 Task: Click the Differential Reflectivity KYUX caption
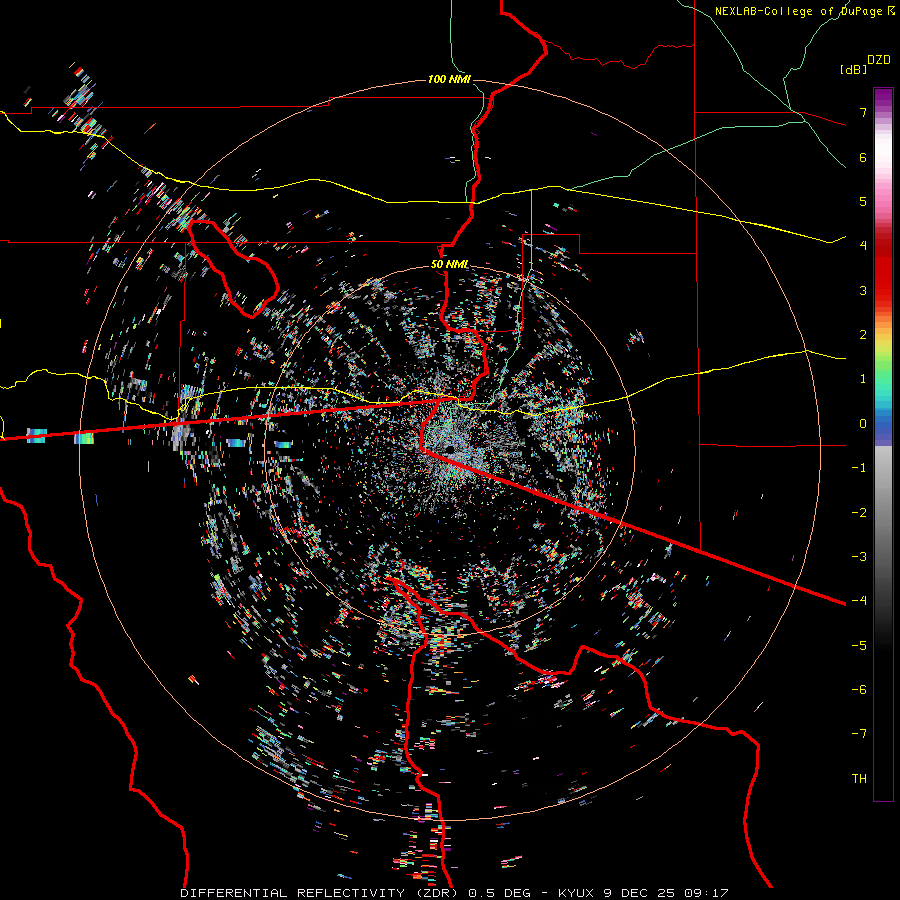(455, 893)
